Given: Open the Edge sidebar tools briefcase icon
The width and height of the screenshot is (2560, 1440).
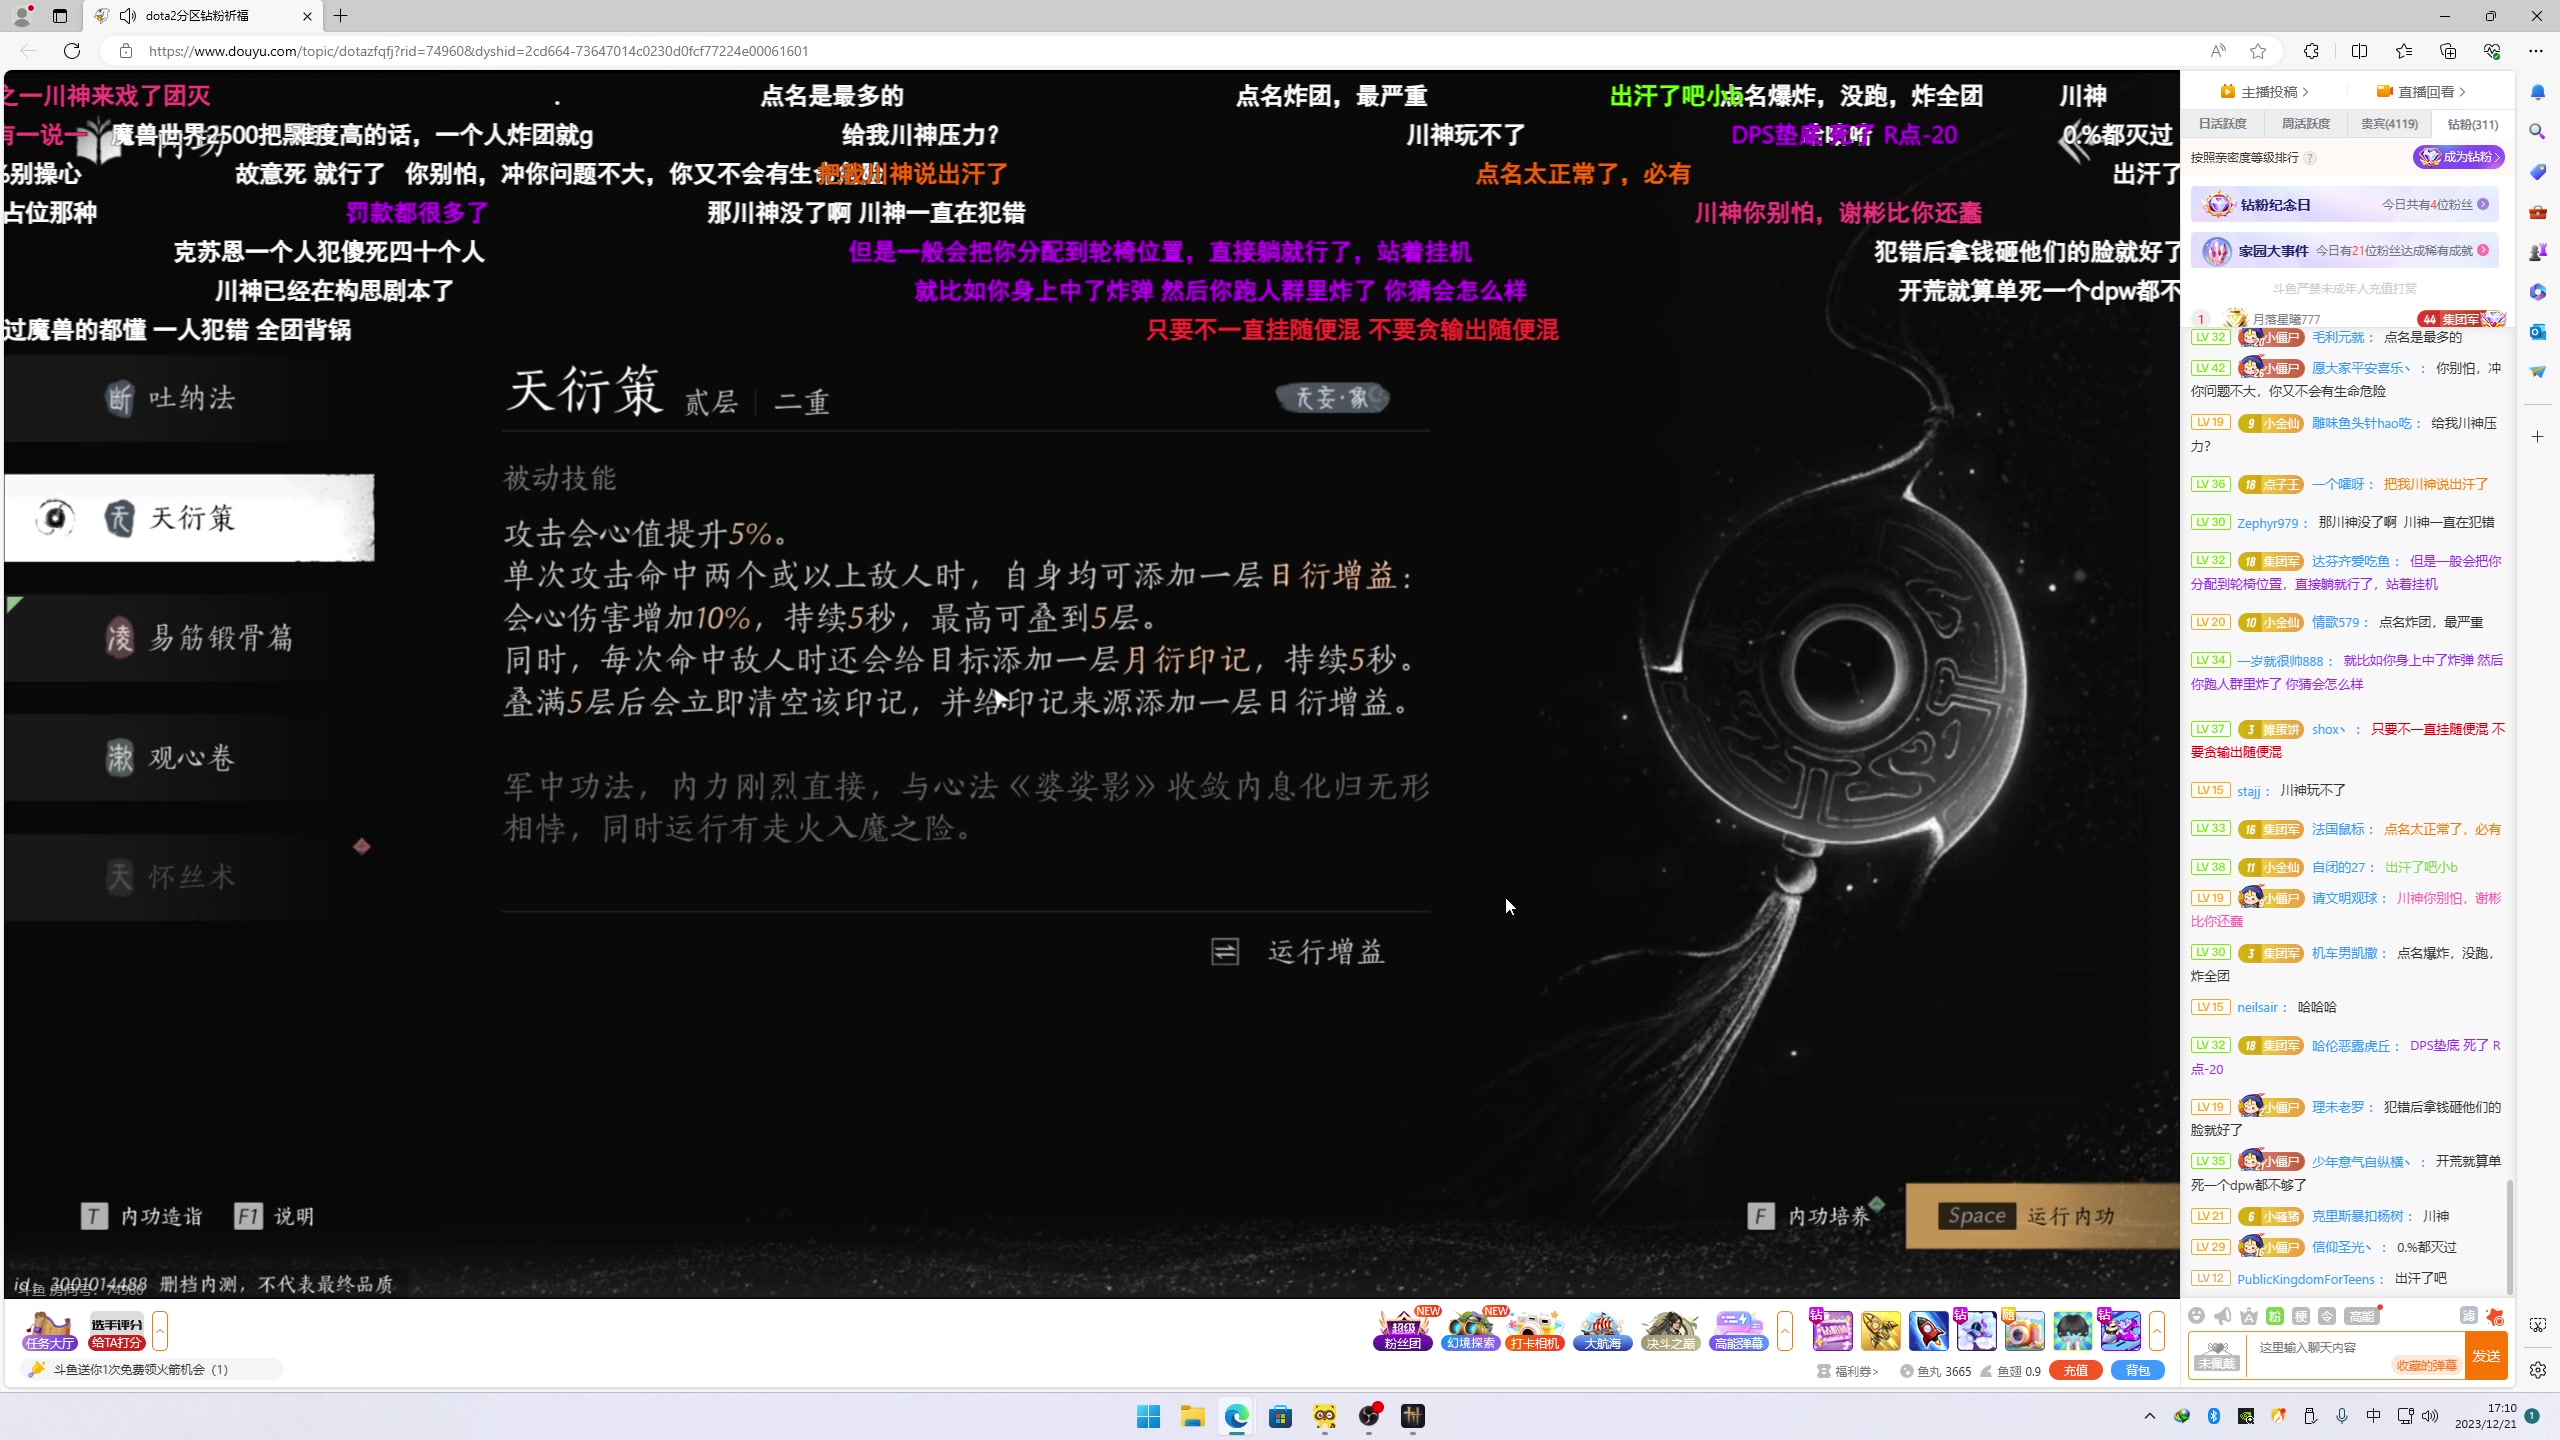Looking at the screenshot, I should click(2538, 212).
